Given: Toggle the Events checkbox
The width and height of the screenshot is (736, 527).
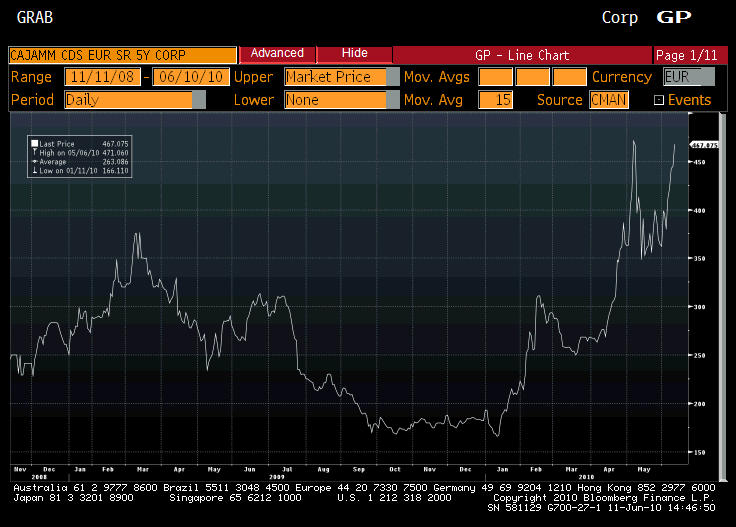Looking at the screenshot, I should [659, 100].
